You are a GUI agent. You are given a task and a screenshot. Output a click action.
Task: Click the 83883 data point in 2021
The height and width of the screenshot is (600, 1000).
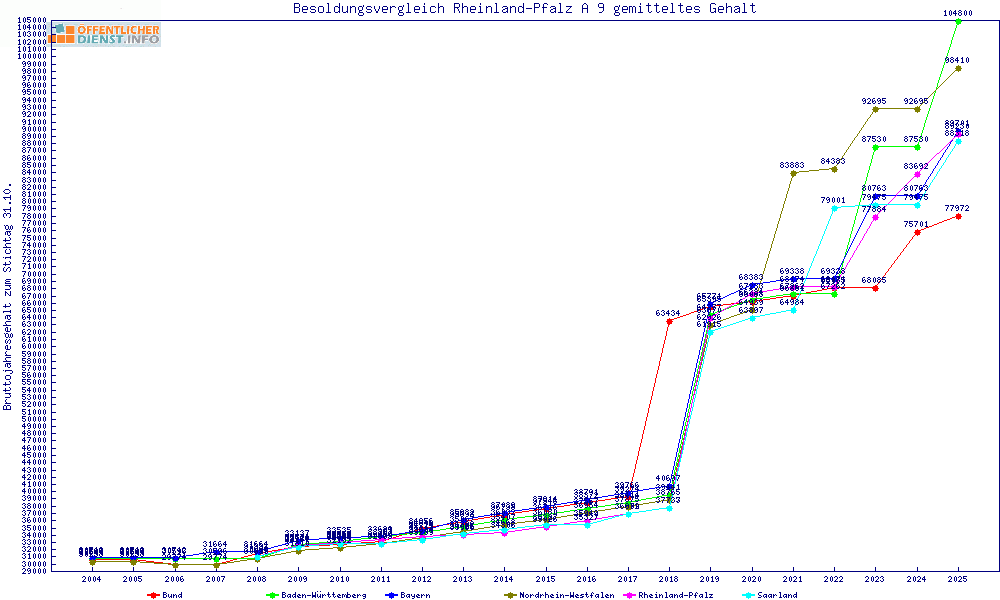(793, 173)
